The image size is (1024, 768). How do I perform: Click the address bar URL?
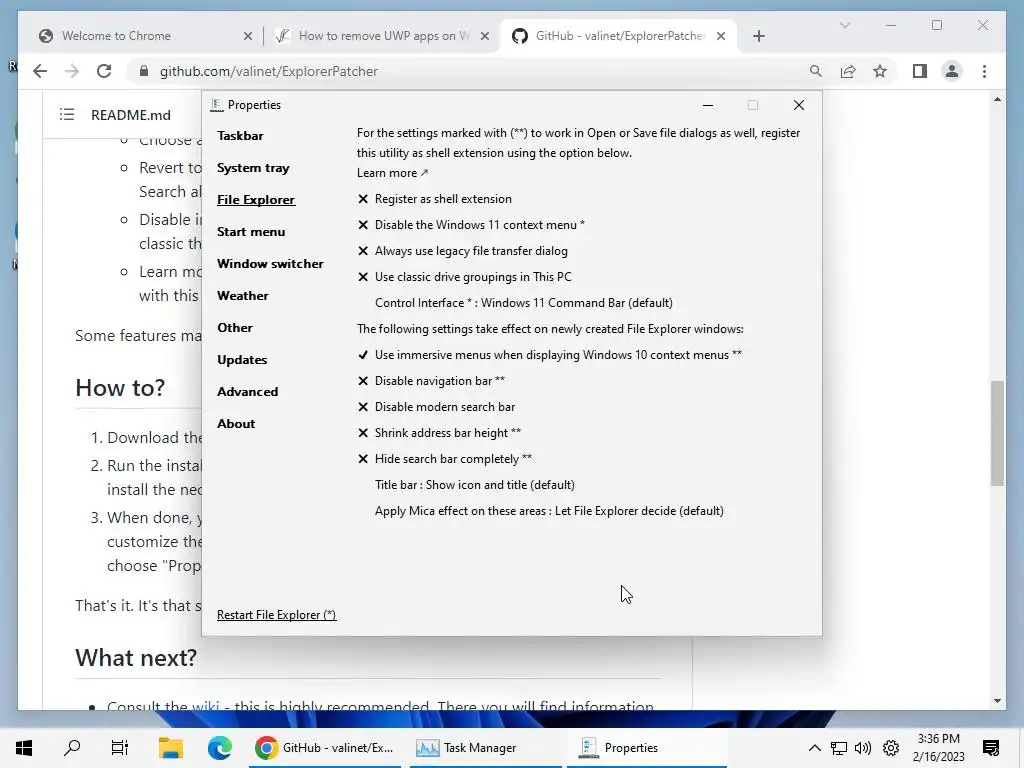point(269,71)
